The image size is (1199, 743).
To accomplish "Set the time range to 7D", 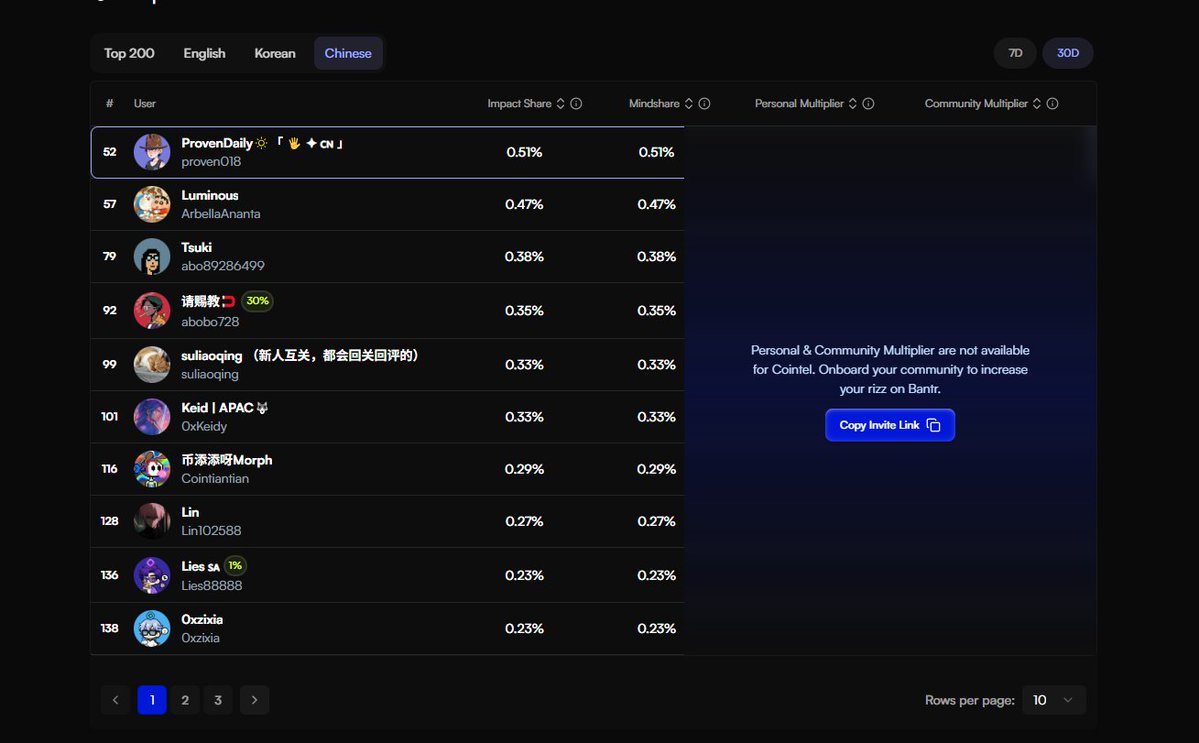I will [1015, 54].
